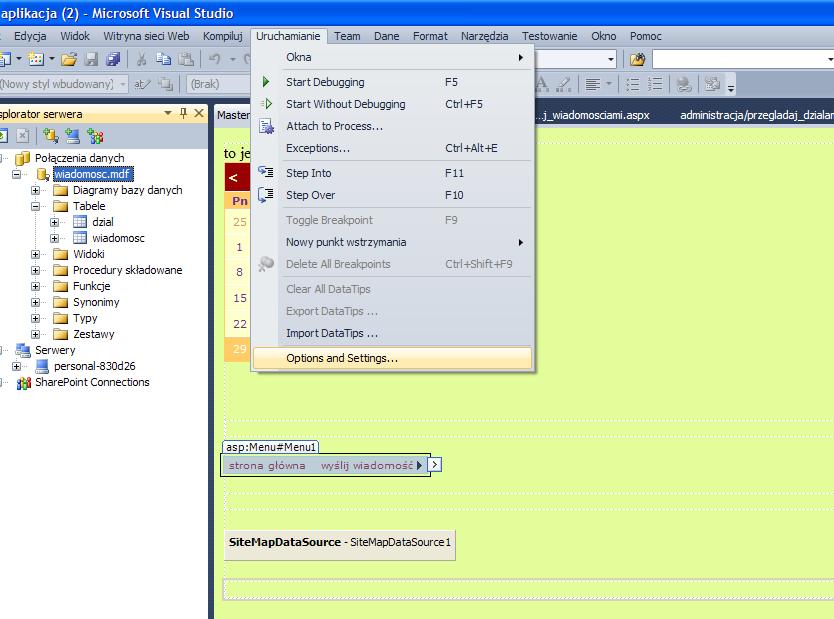Expand the dzial table node

(x=54, y=222)
